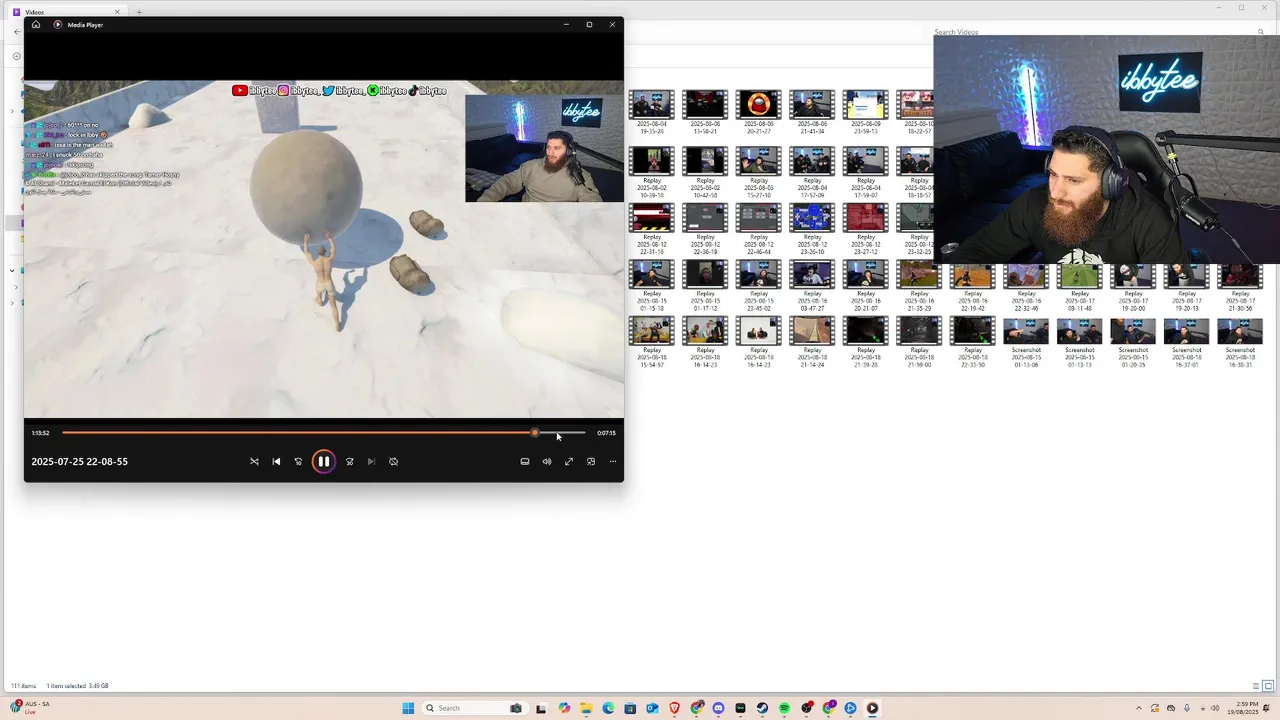Viewport: 1280px width, 720px height.
Task: Go to previous track in Media Player
Action: pyautogui.click(x=276, y=461)
